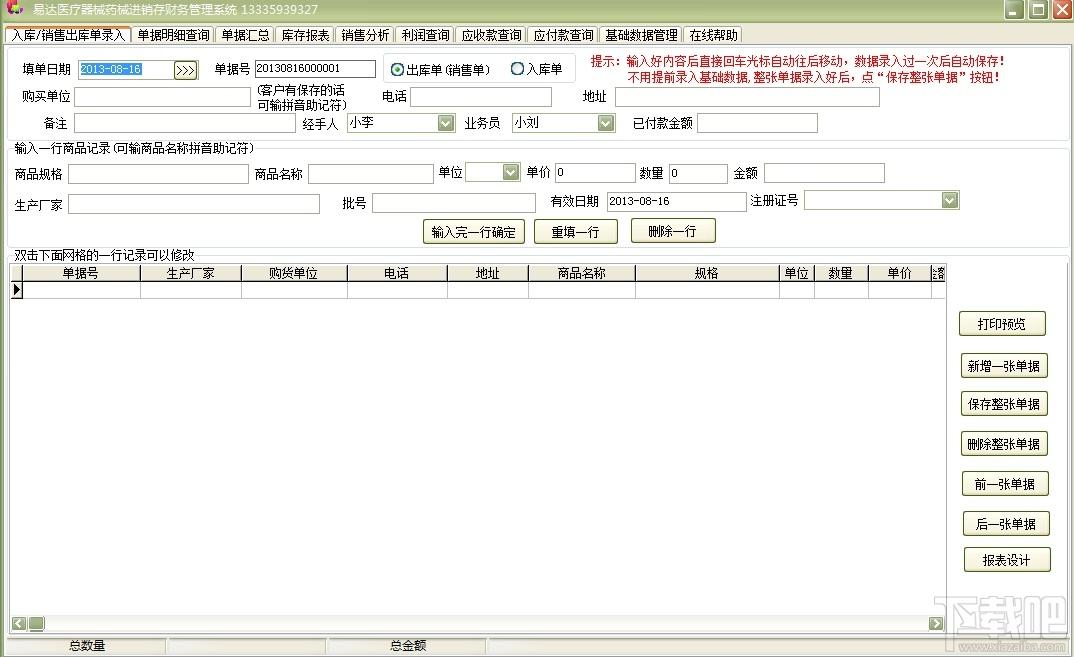Image resolution: width=1074 pixels, height=657 pixels.
Task: Open 应付款查询 tab
Action: (563, 35)
